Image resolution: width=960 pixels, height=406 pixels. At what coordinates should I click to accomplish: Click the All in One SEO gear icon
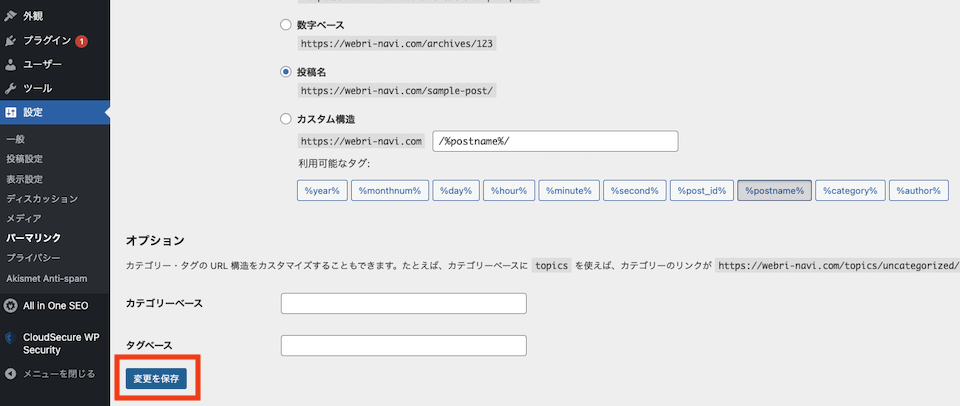(x=10, y=305)
